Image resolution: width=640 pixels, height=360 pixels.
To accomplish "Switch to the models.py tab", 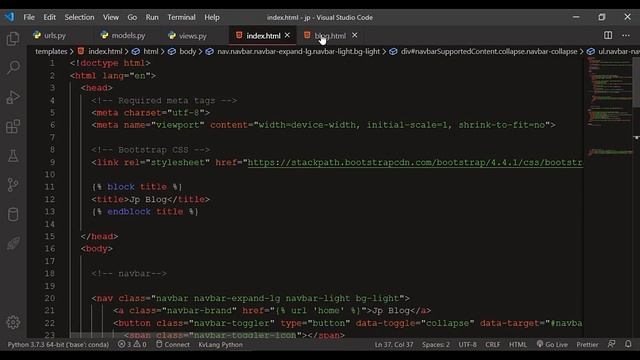I will click(x=123, y=36).
